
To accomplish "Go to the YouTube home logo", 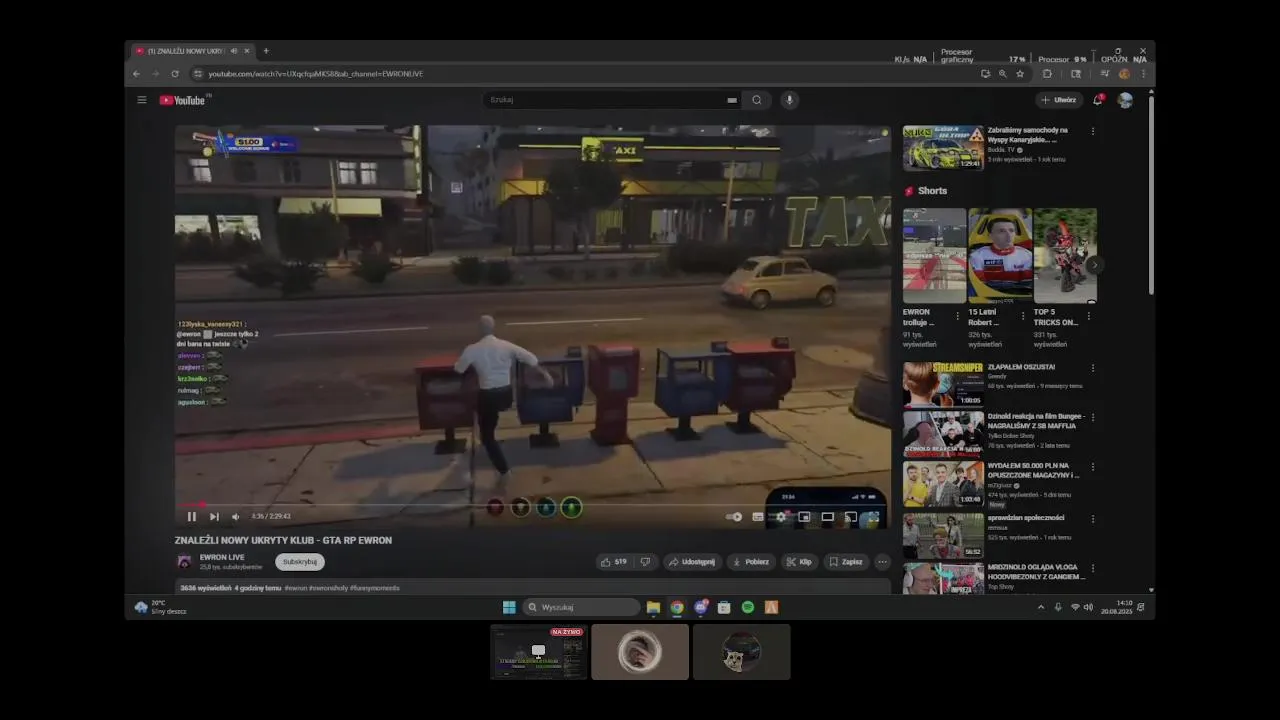I will (x=183, y=100).
